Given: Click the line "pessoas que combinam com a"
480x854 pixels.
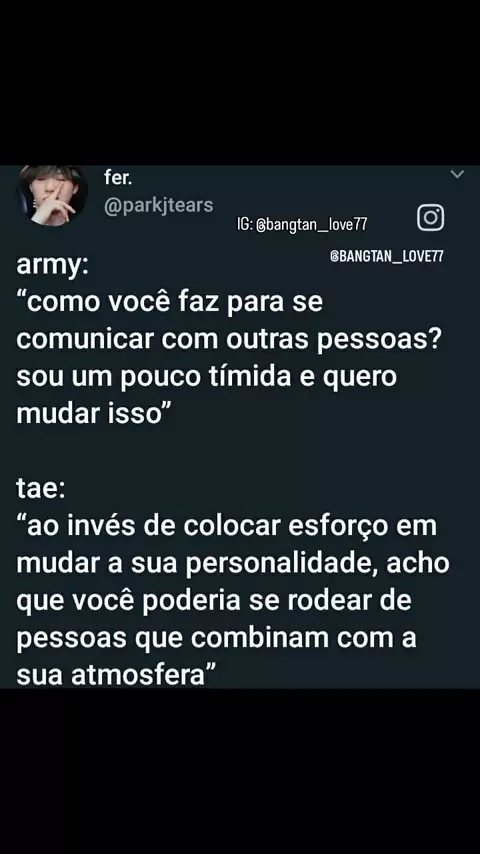Looking at the screenshot, I should click(x=216, y=638).
